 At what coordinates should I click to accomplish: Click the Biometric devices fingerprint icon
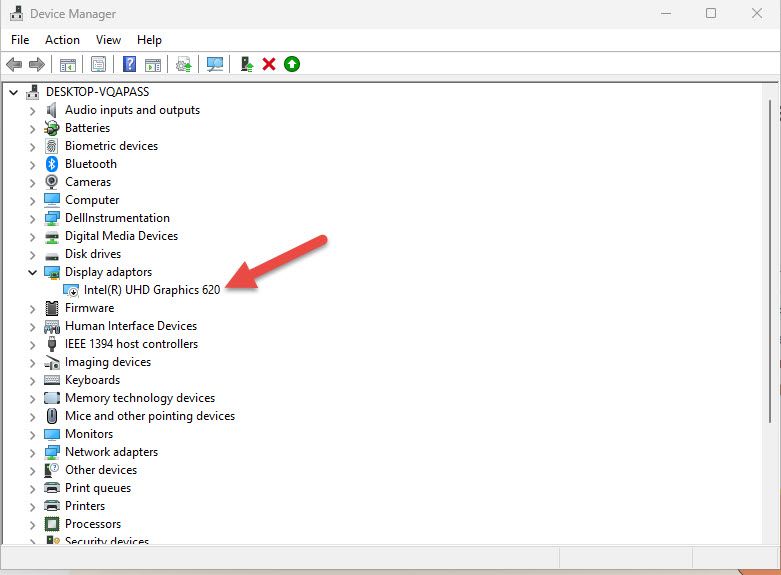52,146
